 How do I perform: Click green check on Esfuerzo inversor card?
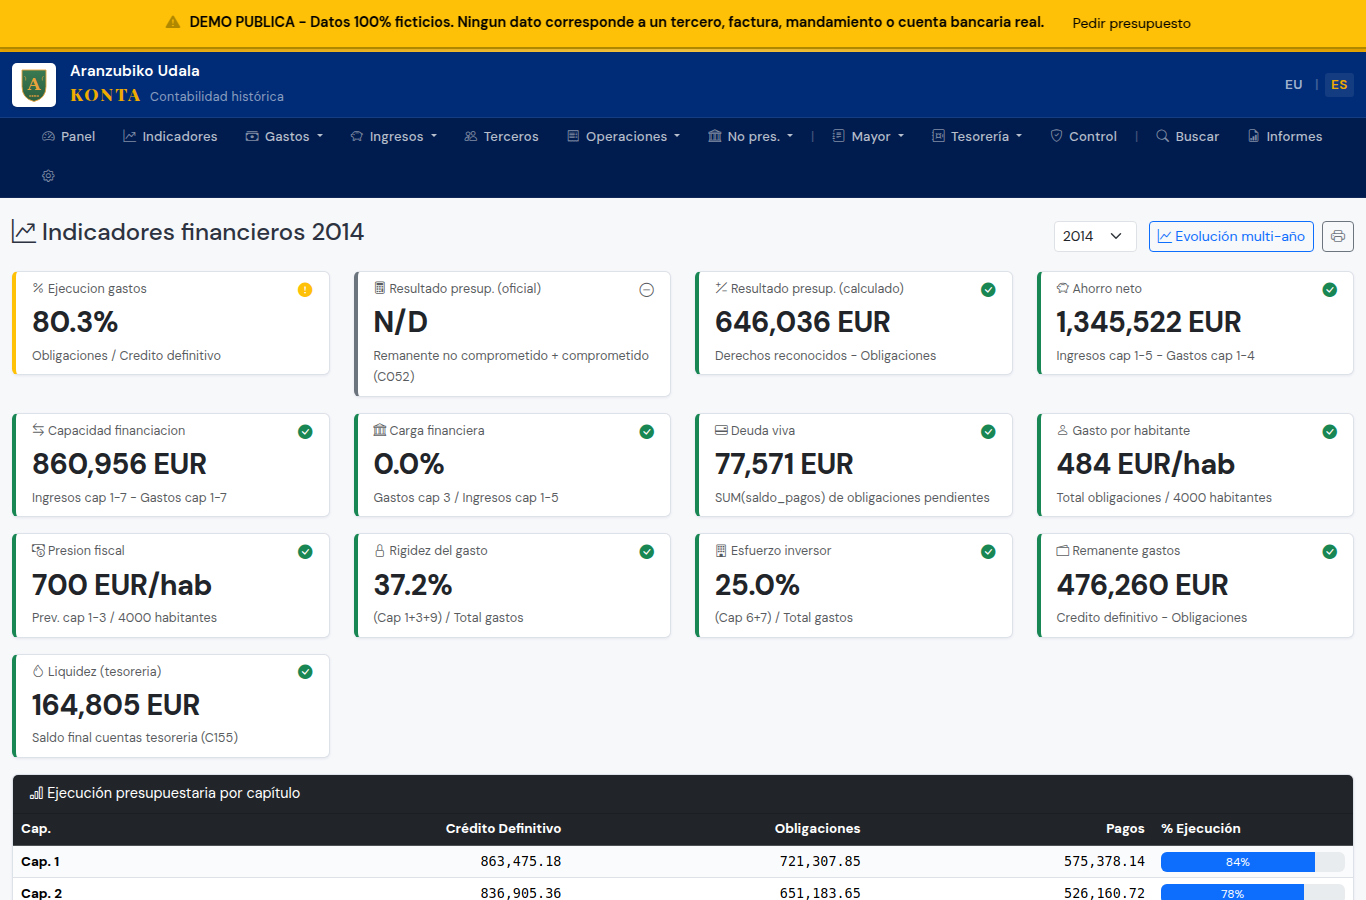coord(988,552)
